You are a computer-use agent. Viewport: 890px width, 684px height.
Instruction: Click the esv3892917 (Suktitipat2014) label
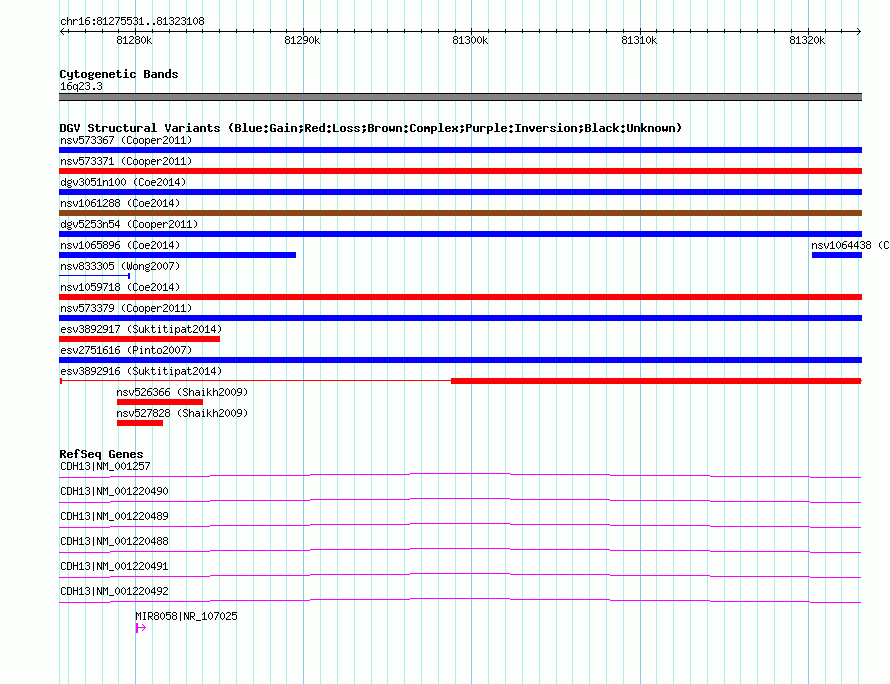[x=141, y=329]
